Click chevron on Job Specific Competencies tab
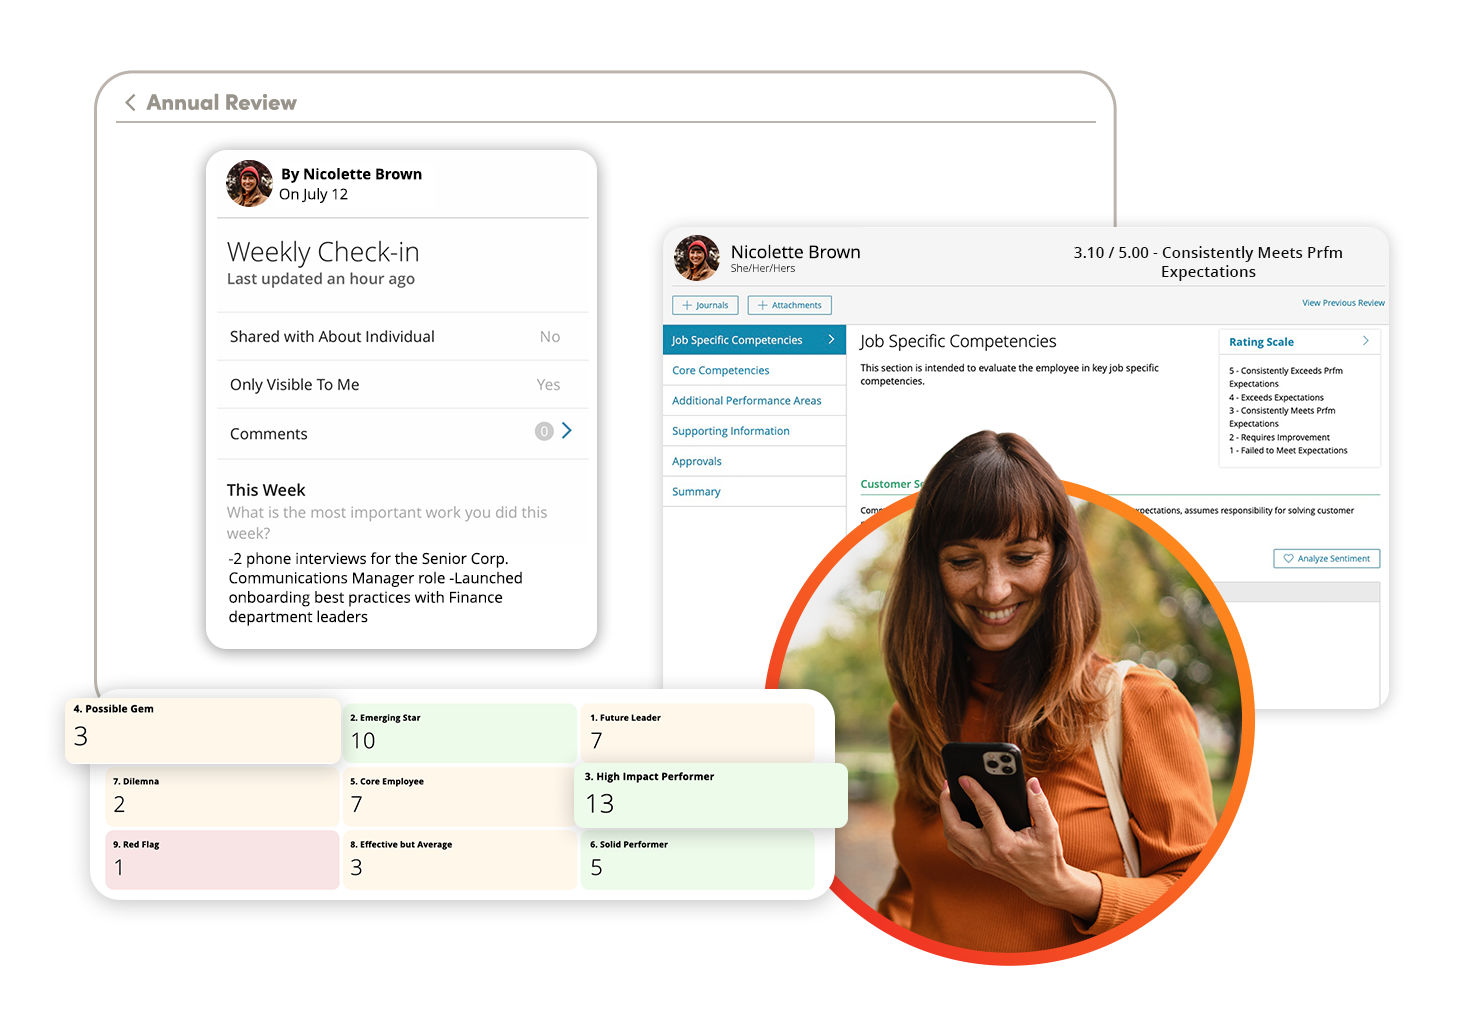The height and width of the screenshot is (1018, 1475). coord(831,340)
